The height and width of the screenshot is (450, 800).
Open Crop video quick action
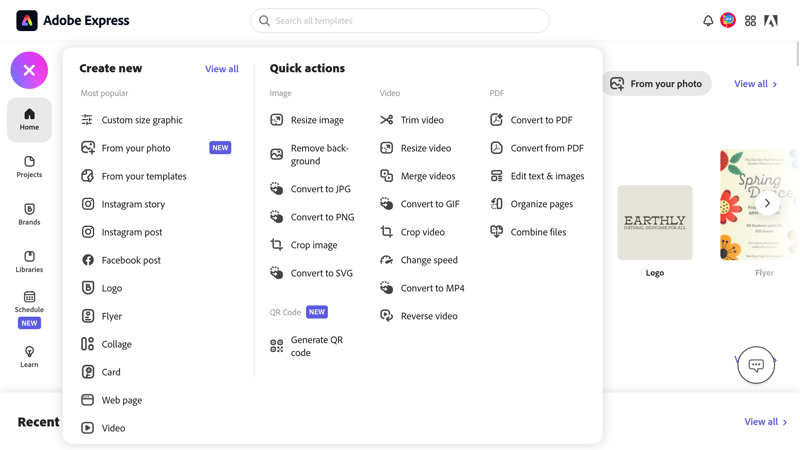pos(412,232)
